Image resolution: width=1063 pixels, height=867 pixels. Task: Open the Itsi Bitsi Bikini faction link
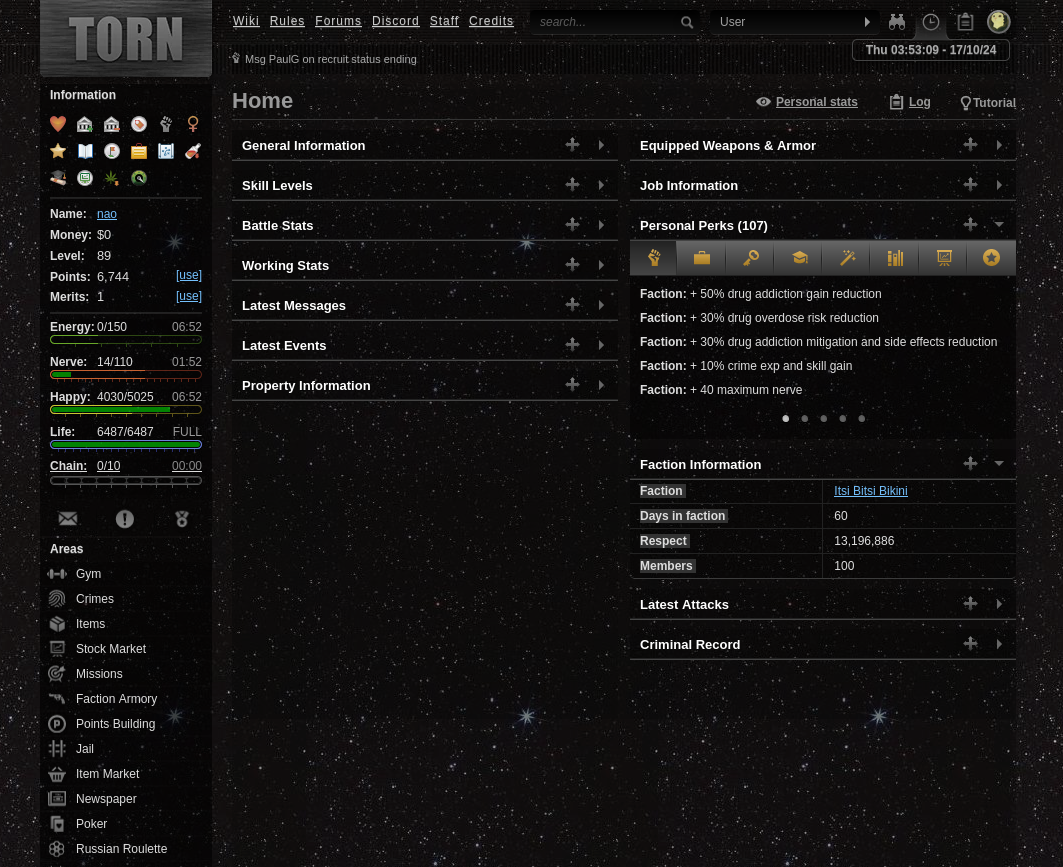(x=870, y=491)
